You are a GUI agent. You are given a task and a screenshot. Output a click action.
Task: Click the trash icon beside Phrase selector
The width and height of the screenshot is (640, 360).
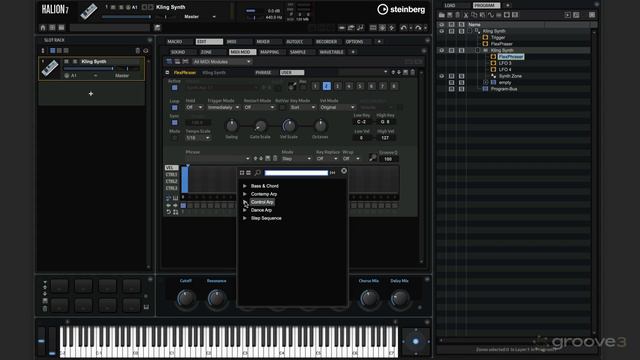(275, 158)
